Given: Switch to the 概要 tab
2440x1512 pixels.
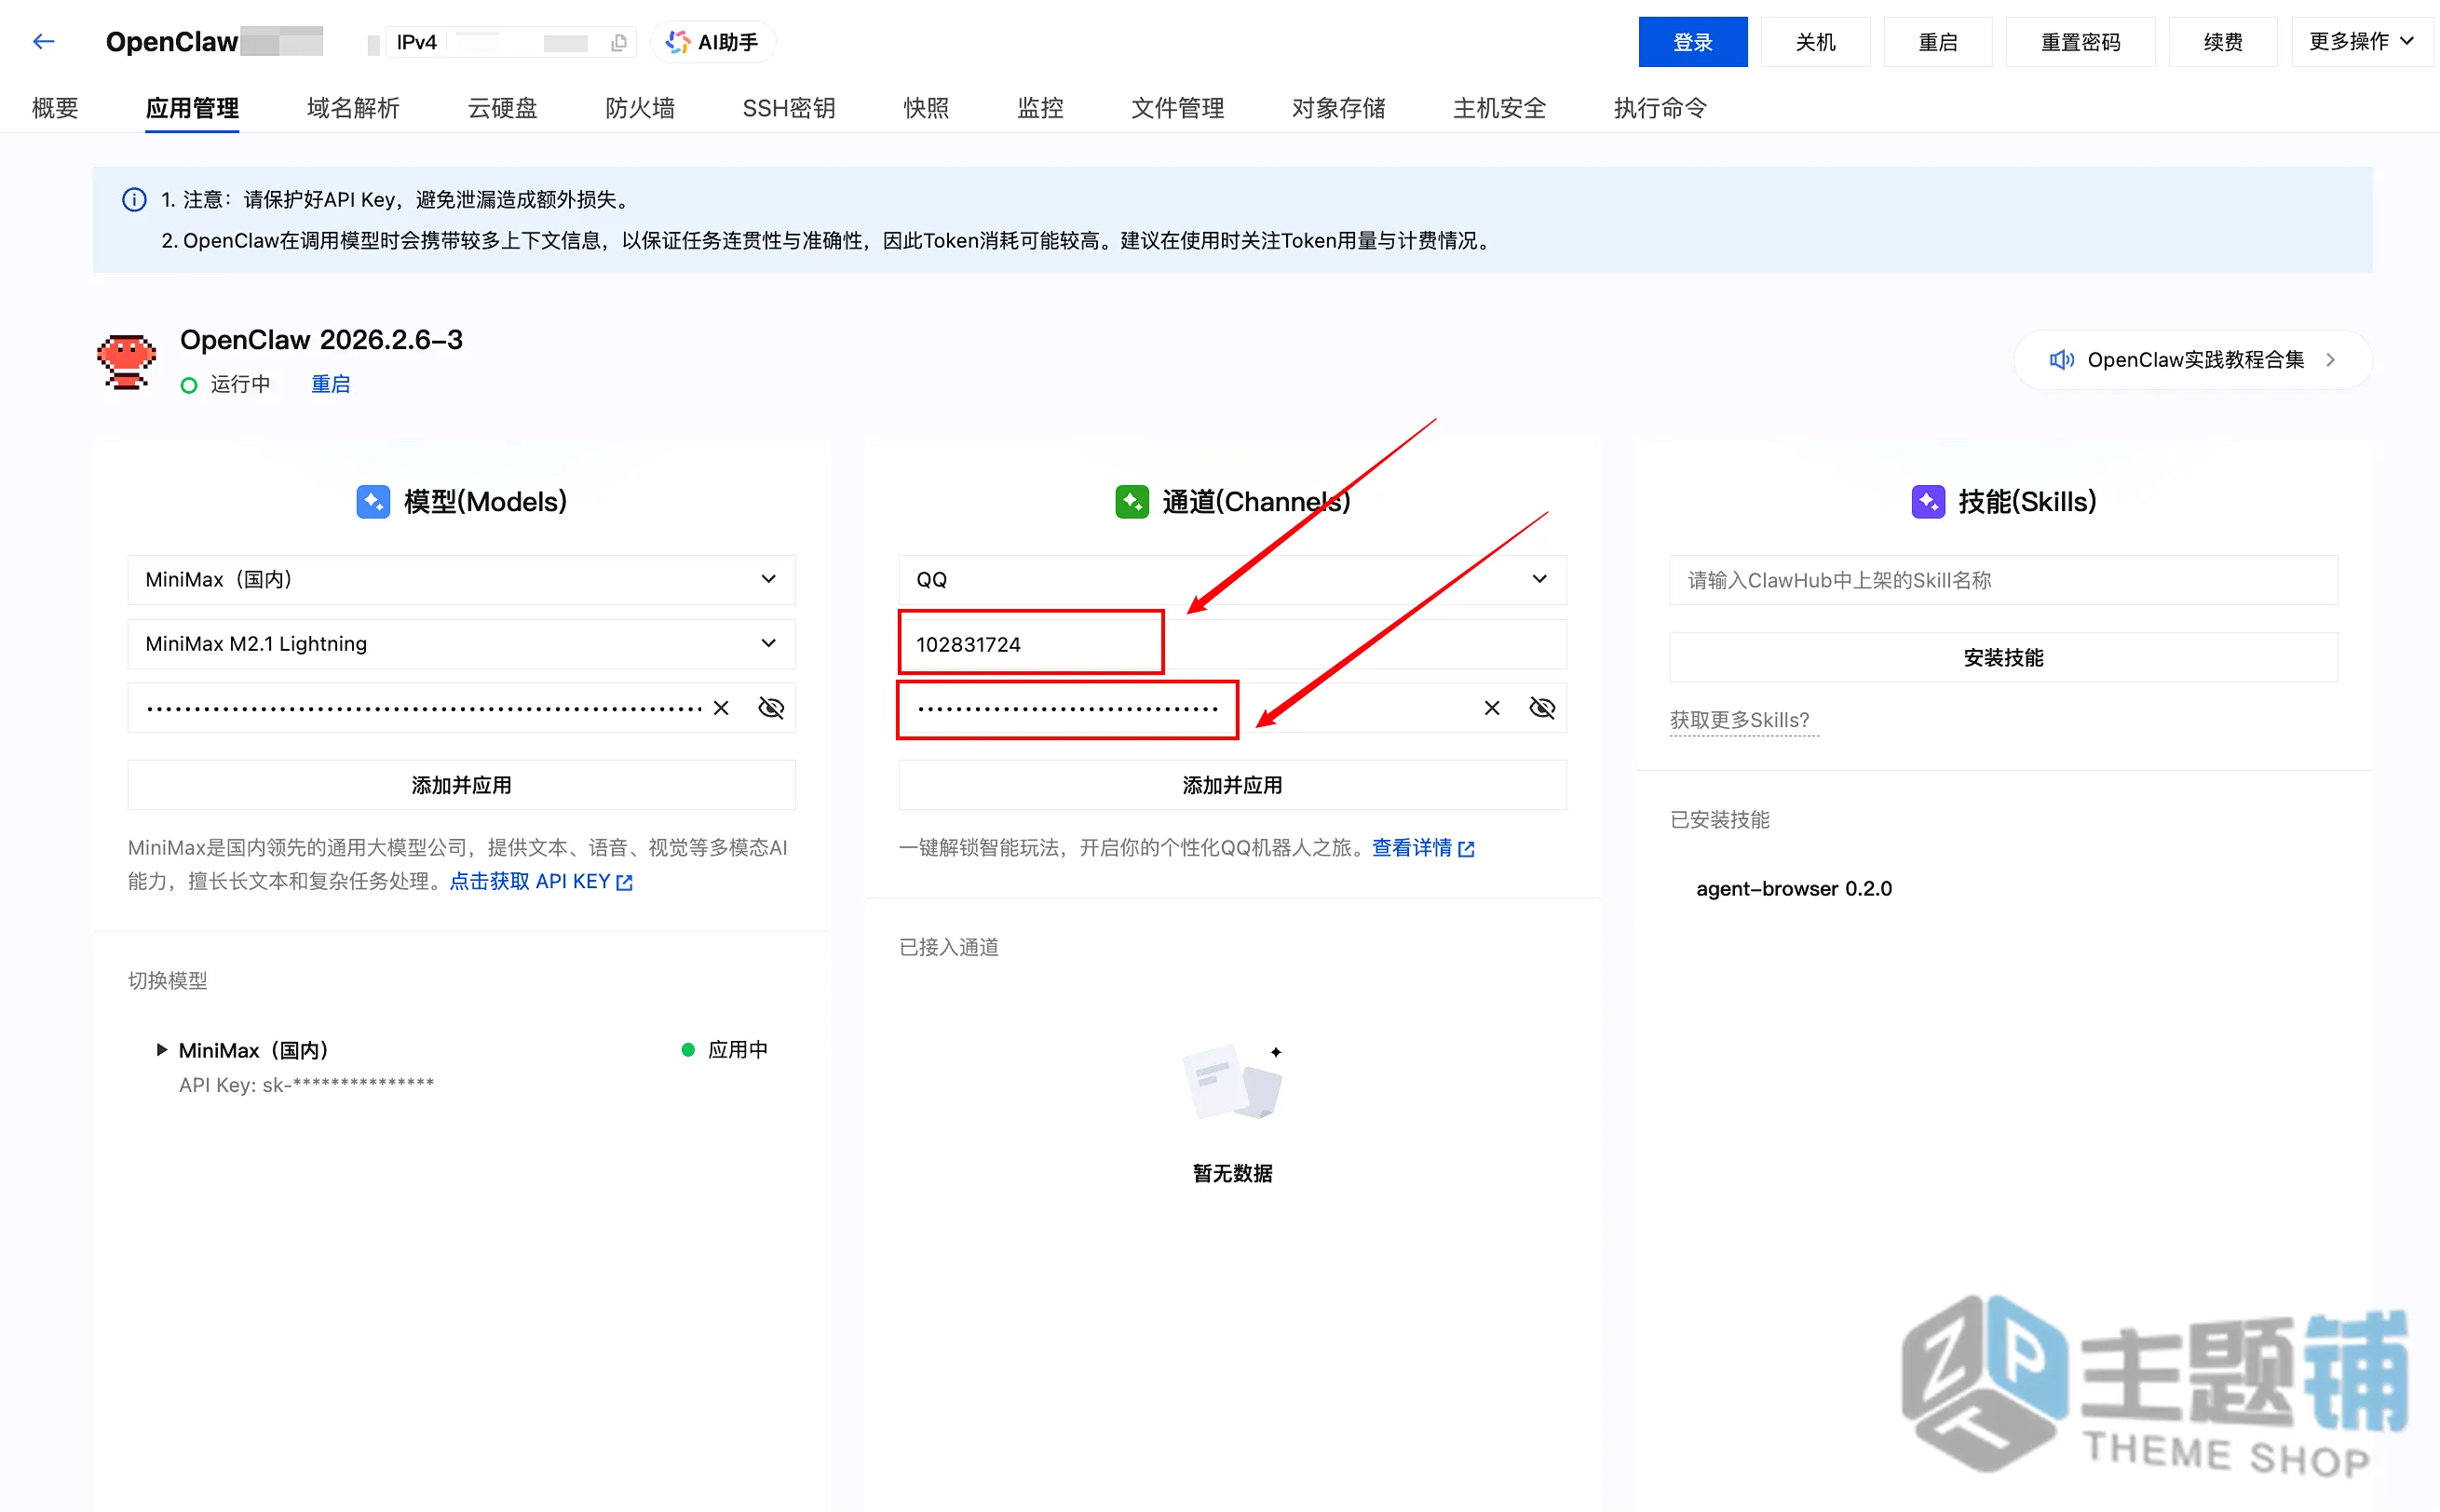Looking at the screenshot, I should [55, 108].
